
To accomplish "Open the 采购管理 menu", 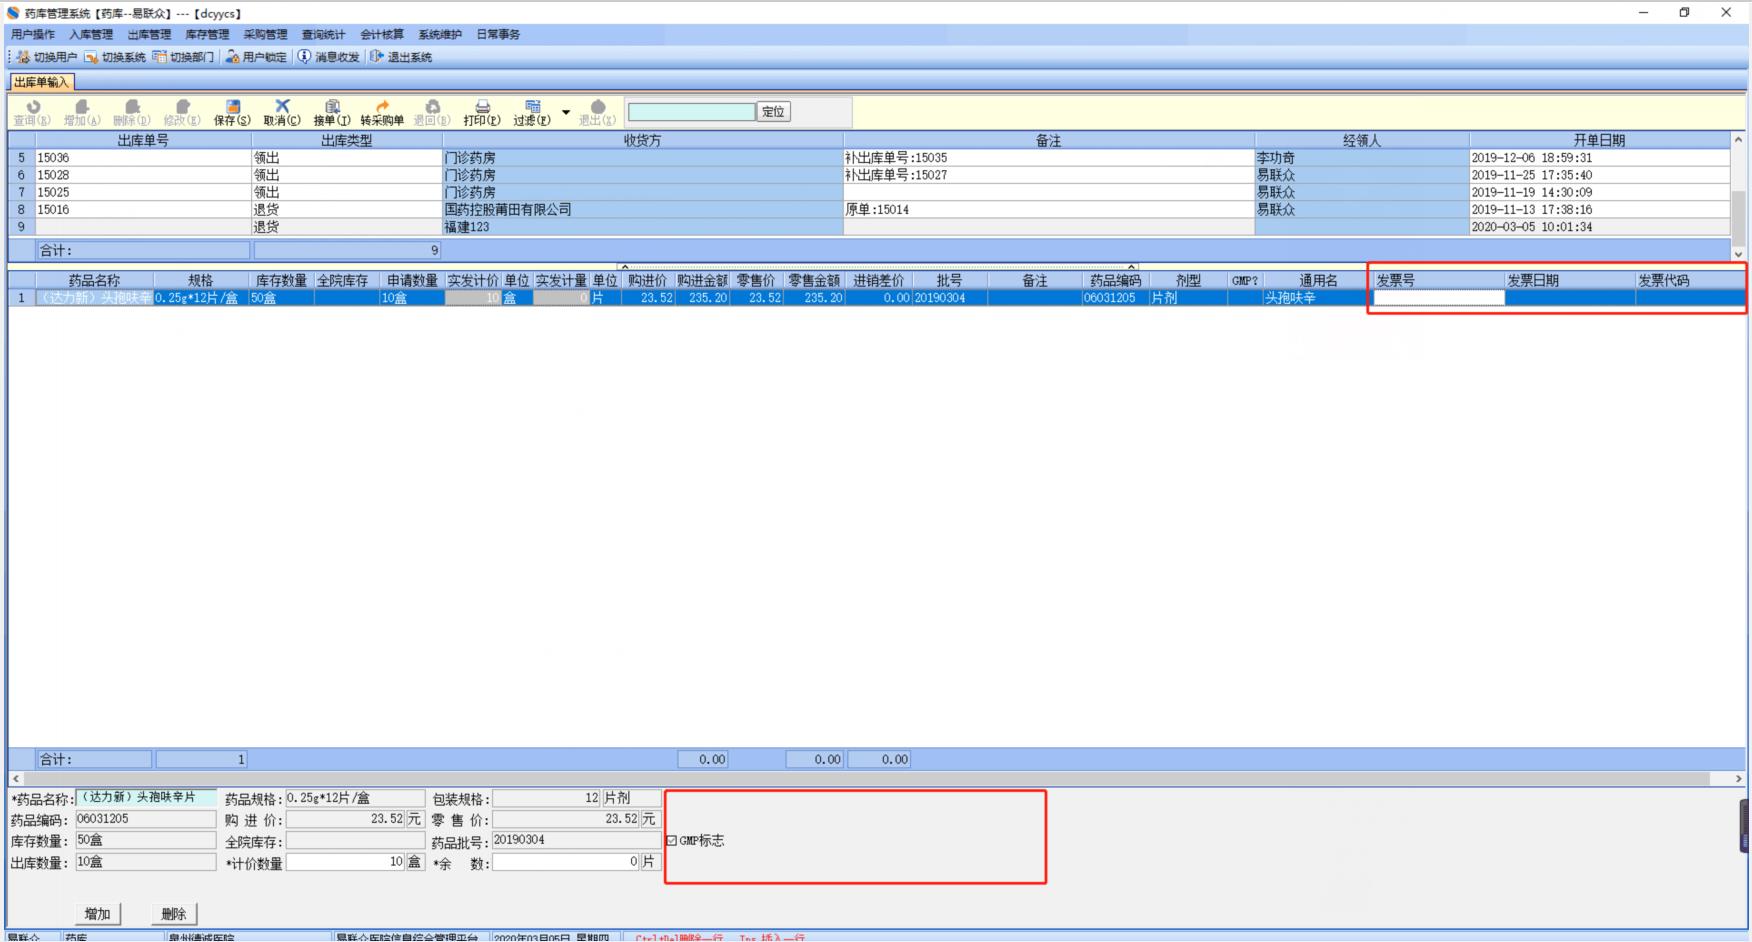I will [265, 34].
